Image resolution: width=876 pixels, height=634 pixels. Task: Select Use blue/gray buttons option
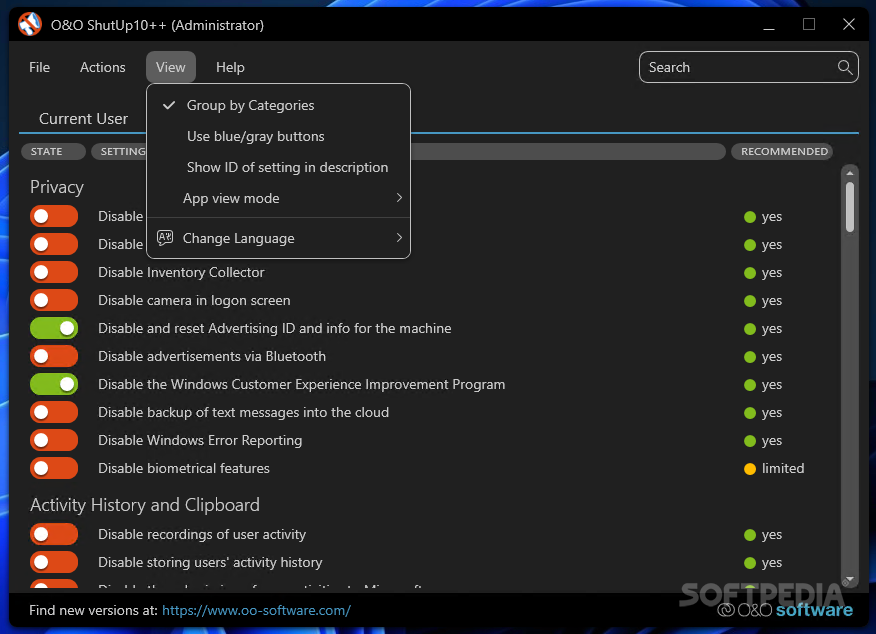278,136
